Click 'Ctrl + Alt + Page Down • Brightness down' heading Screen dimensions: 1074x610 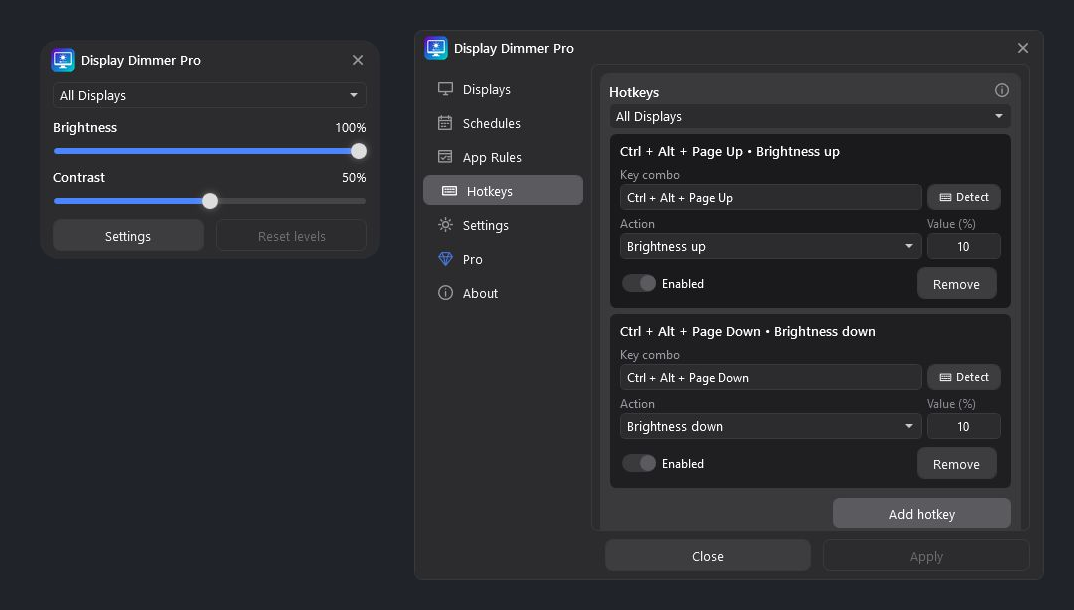tap(747, 331)
